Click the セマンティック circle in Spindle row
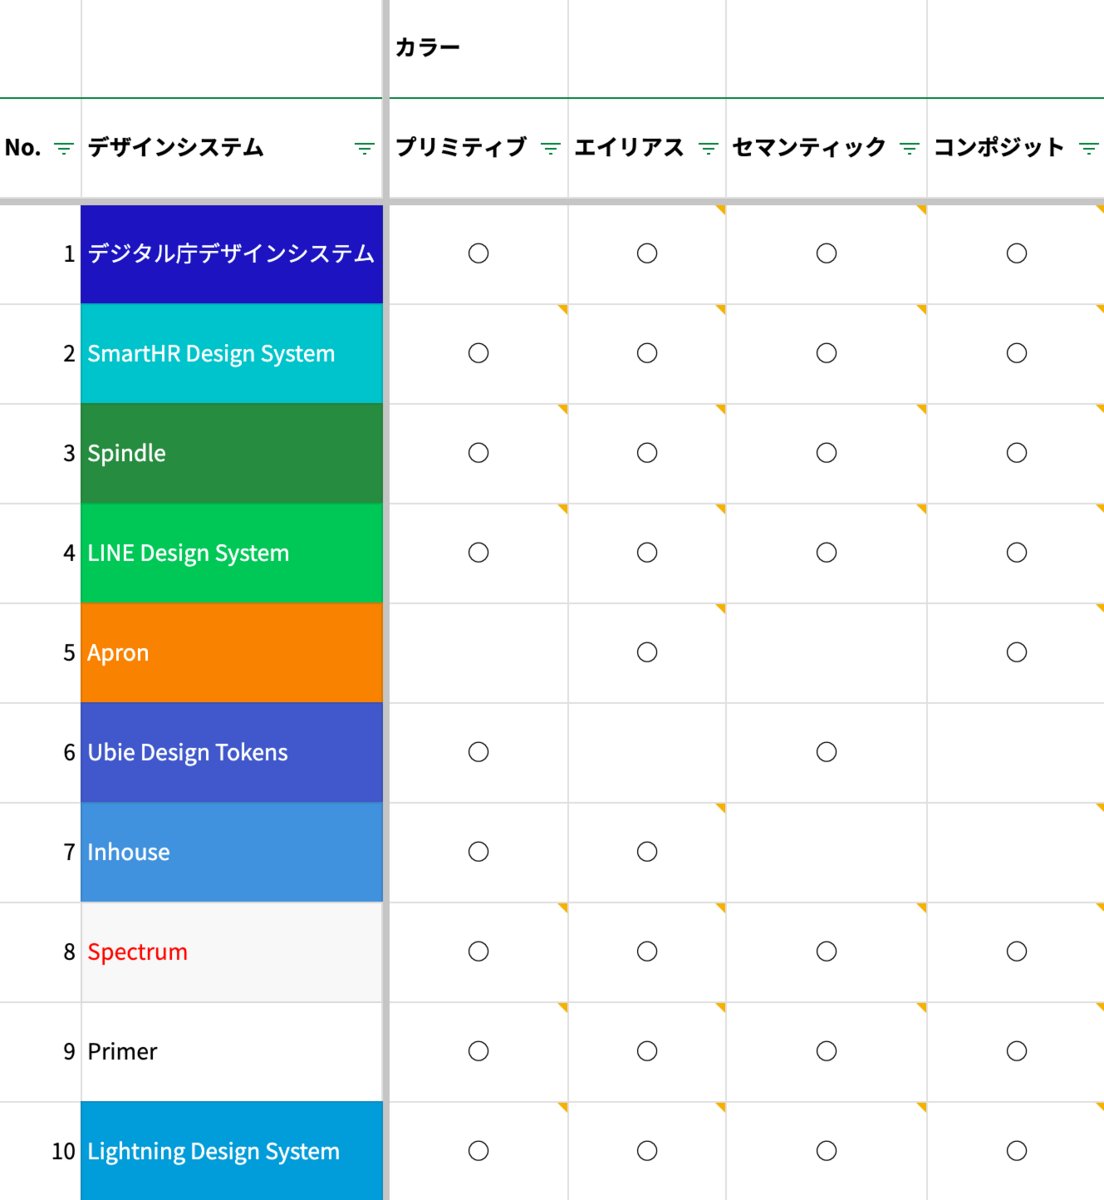This screenshot has width=1104, height=1200. tap(826, 453)
